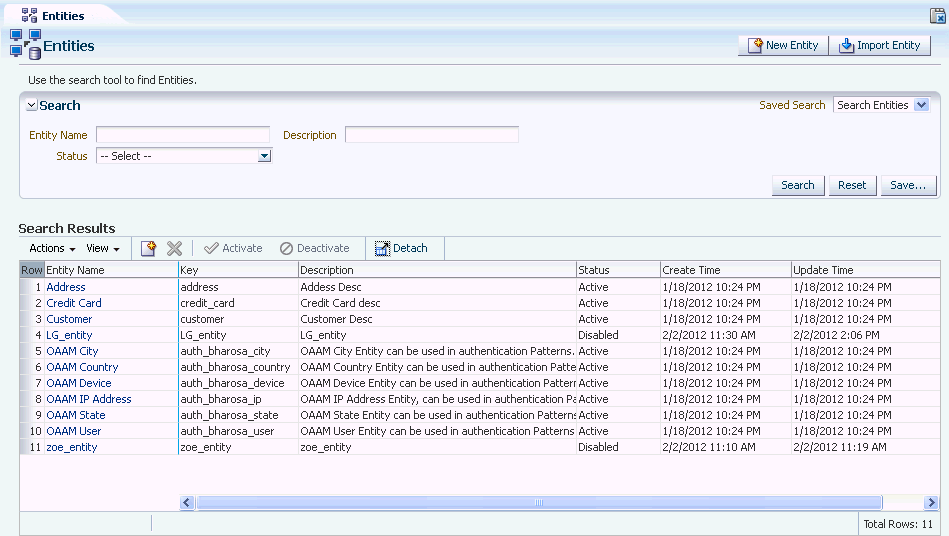The height and width of the screenshot is (536, 949).
Task: Click the delete X toolbar icon
Action: [x=174, y=248]
